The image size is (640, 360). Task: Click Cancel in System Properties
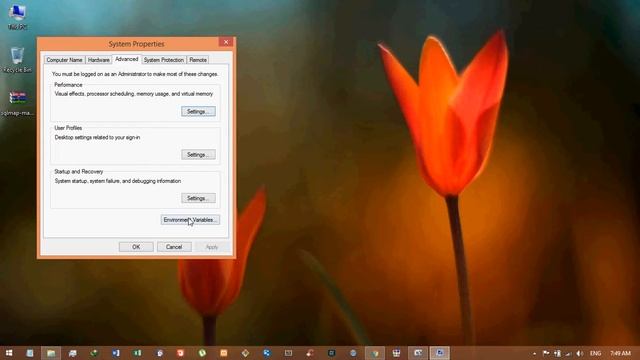coord(174,247)
